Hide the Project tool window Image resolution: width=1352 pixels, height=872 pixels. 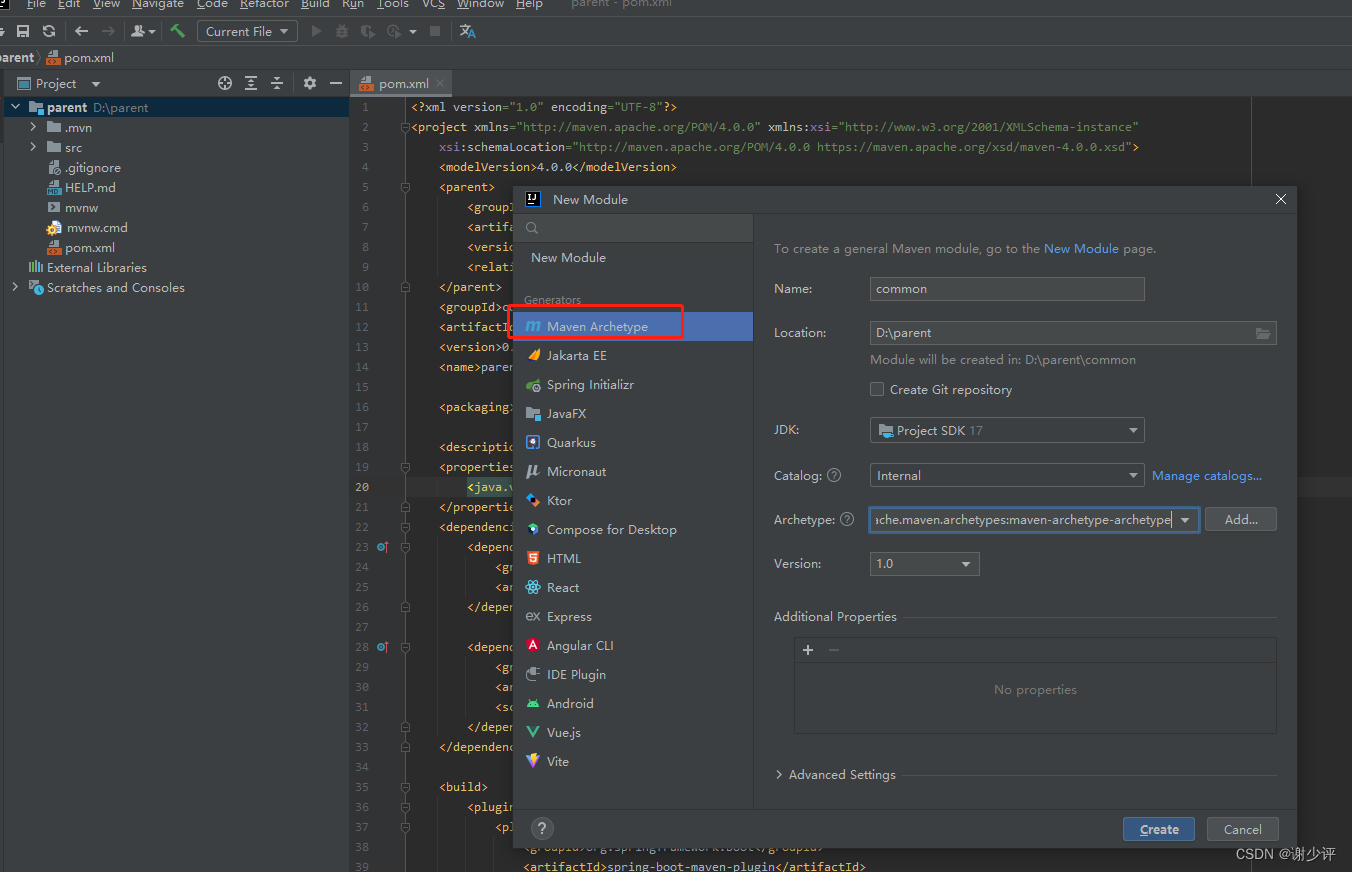coord(336,83)
